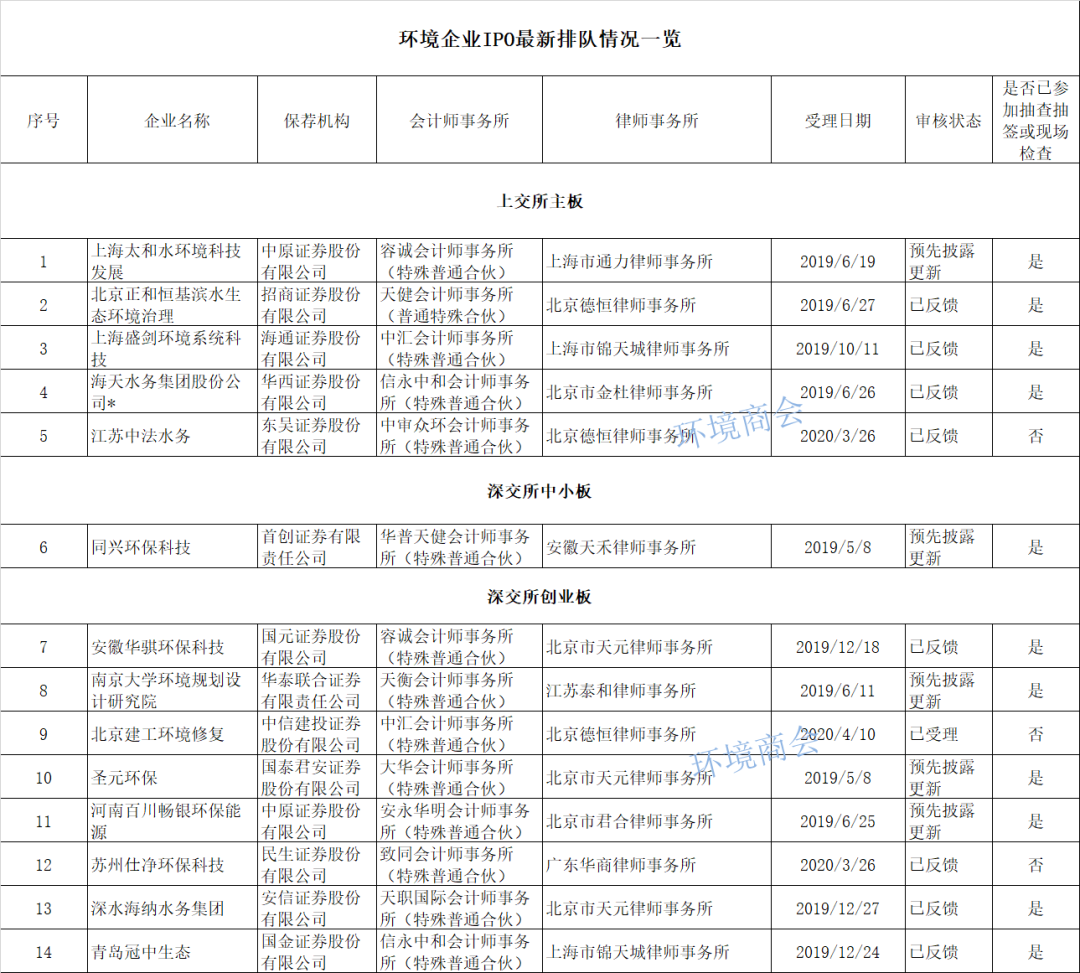This screenshot has width=1080, height=973.
Task: Click the 已受理 status cell
Action: pyautogui.click(x=948, y=733)
